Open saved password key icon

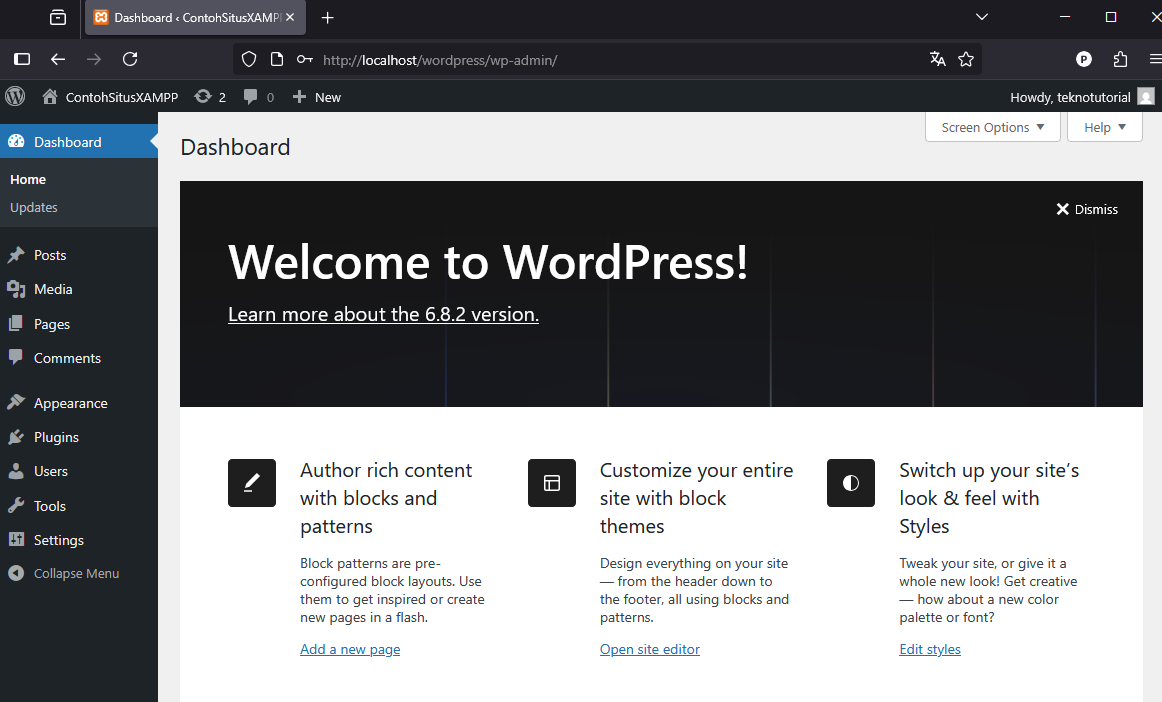pyautogui.click(x=305, y=59)
